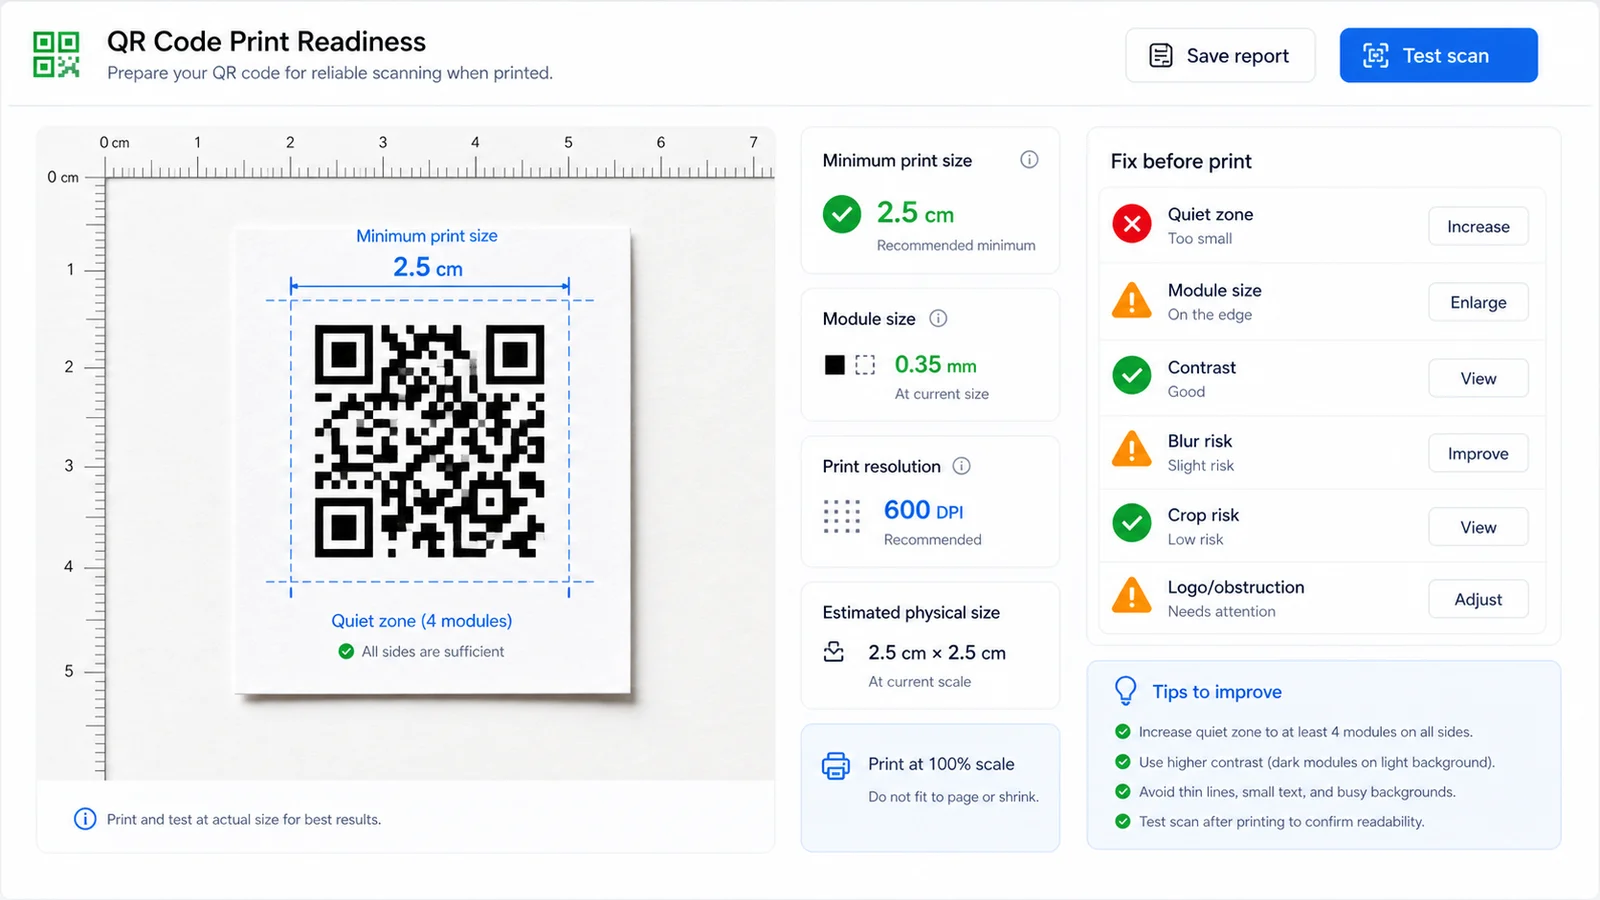Click View for Contrast
Screen dimensions: 1600x900
tap(1478, 379)
